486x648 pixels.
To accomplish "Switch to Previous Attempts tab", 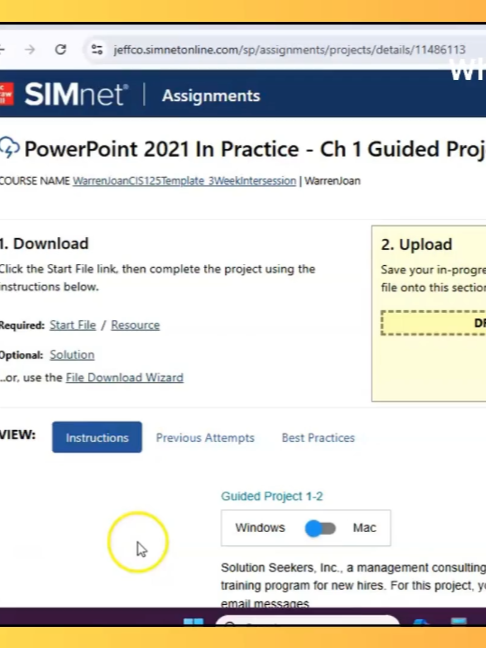I will click(x=205, y=438).
